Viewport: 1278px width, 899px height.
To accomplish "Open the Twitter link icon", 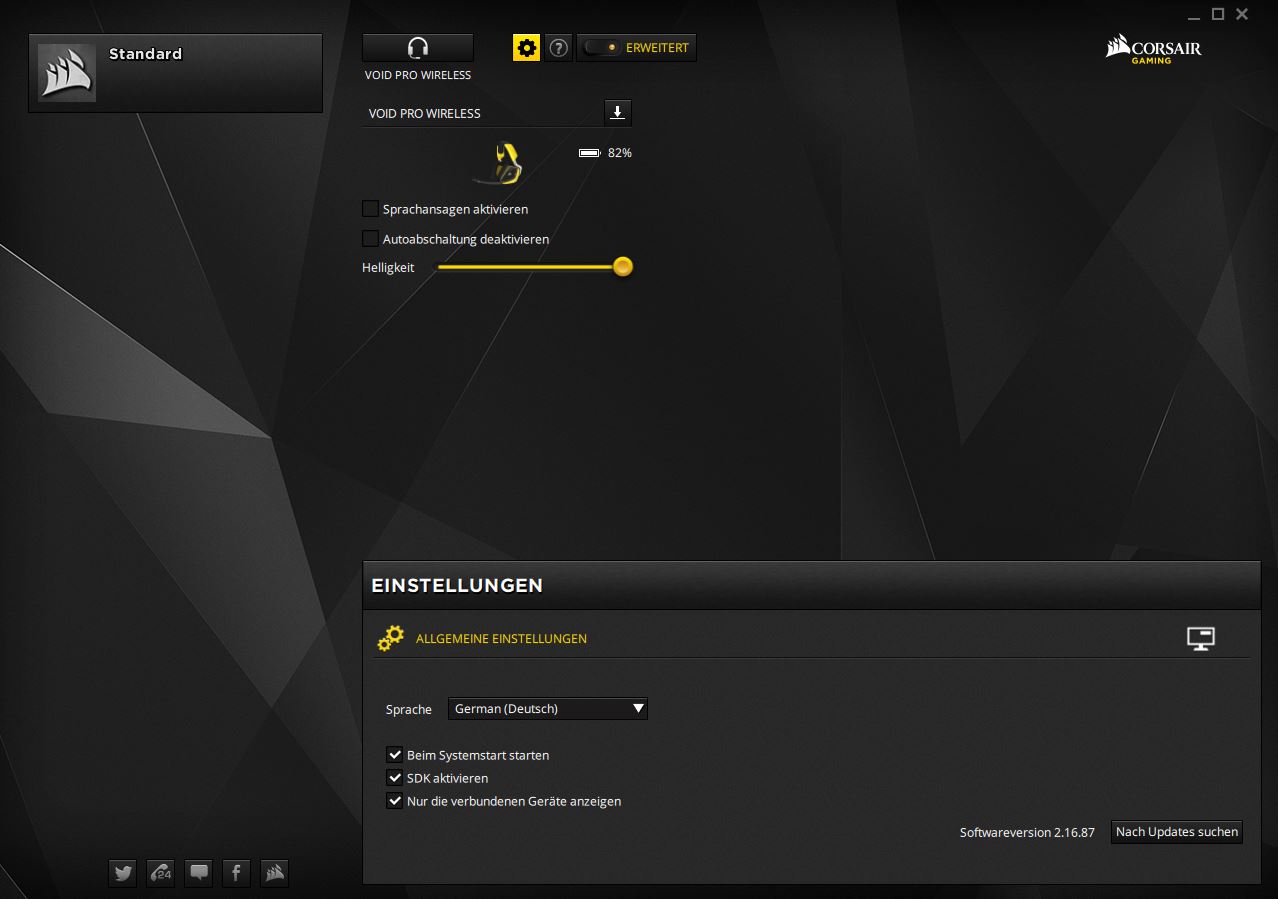I will point(123,873).
